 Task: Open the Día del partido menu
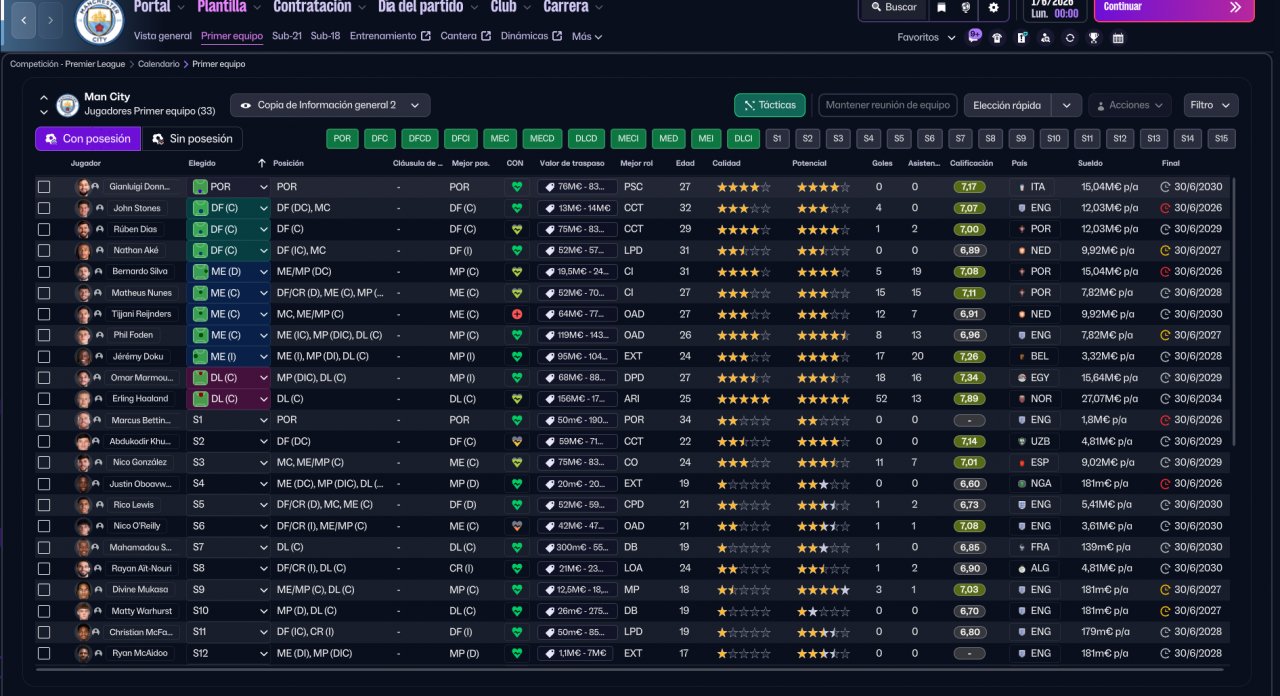point(428,7)
